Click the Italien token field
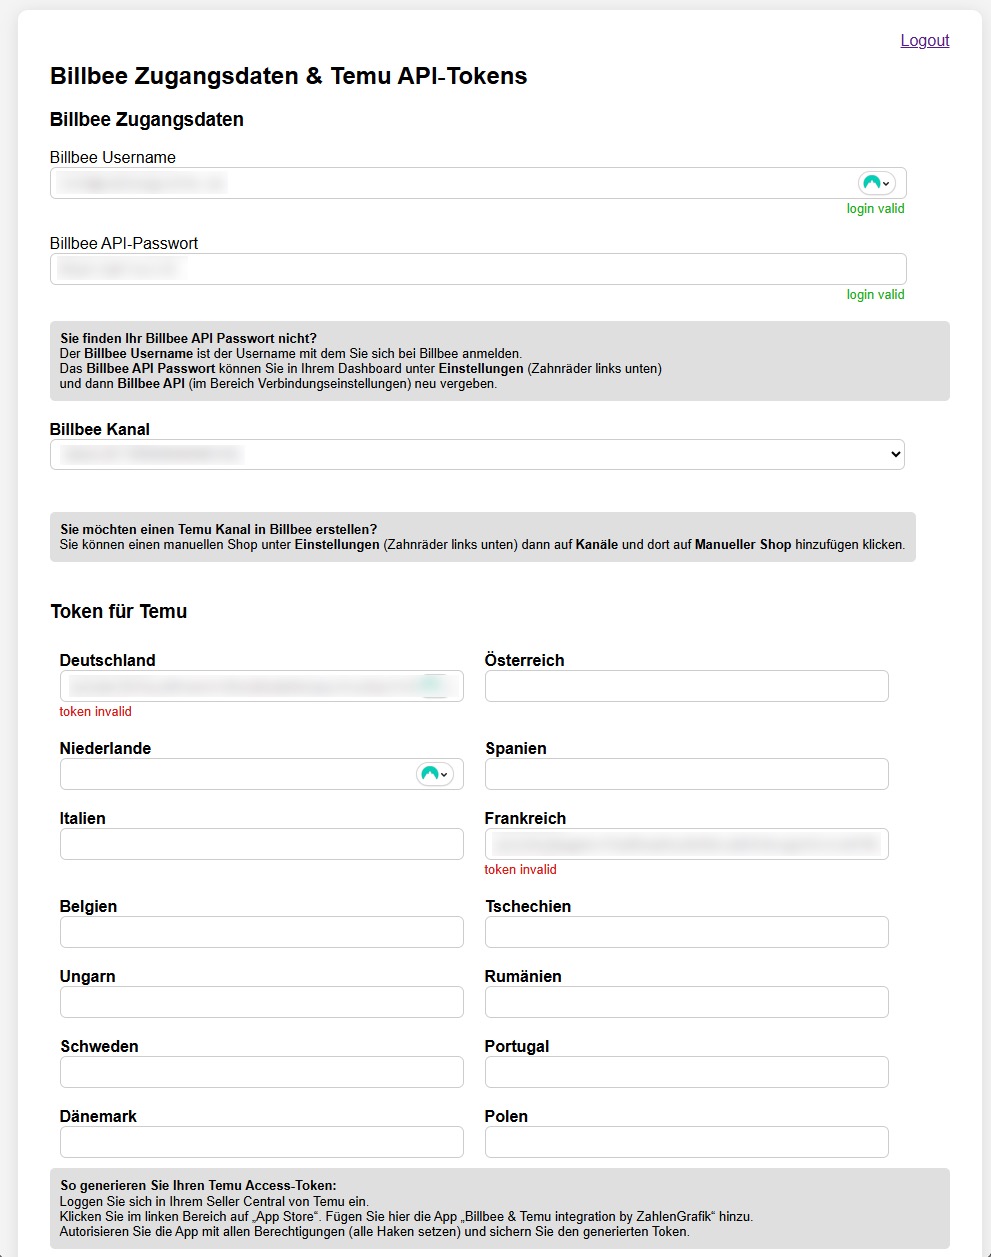 click(262, 844)
